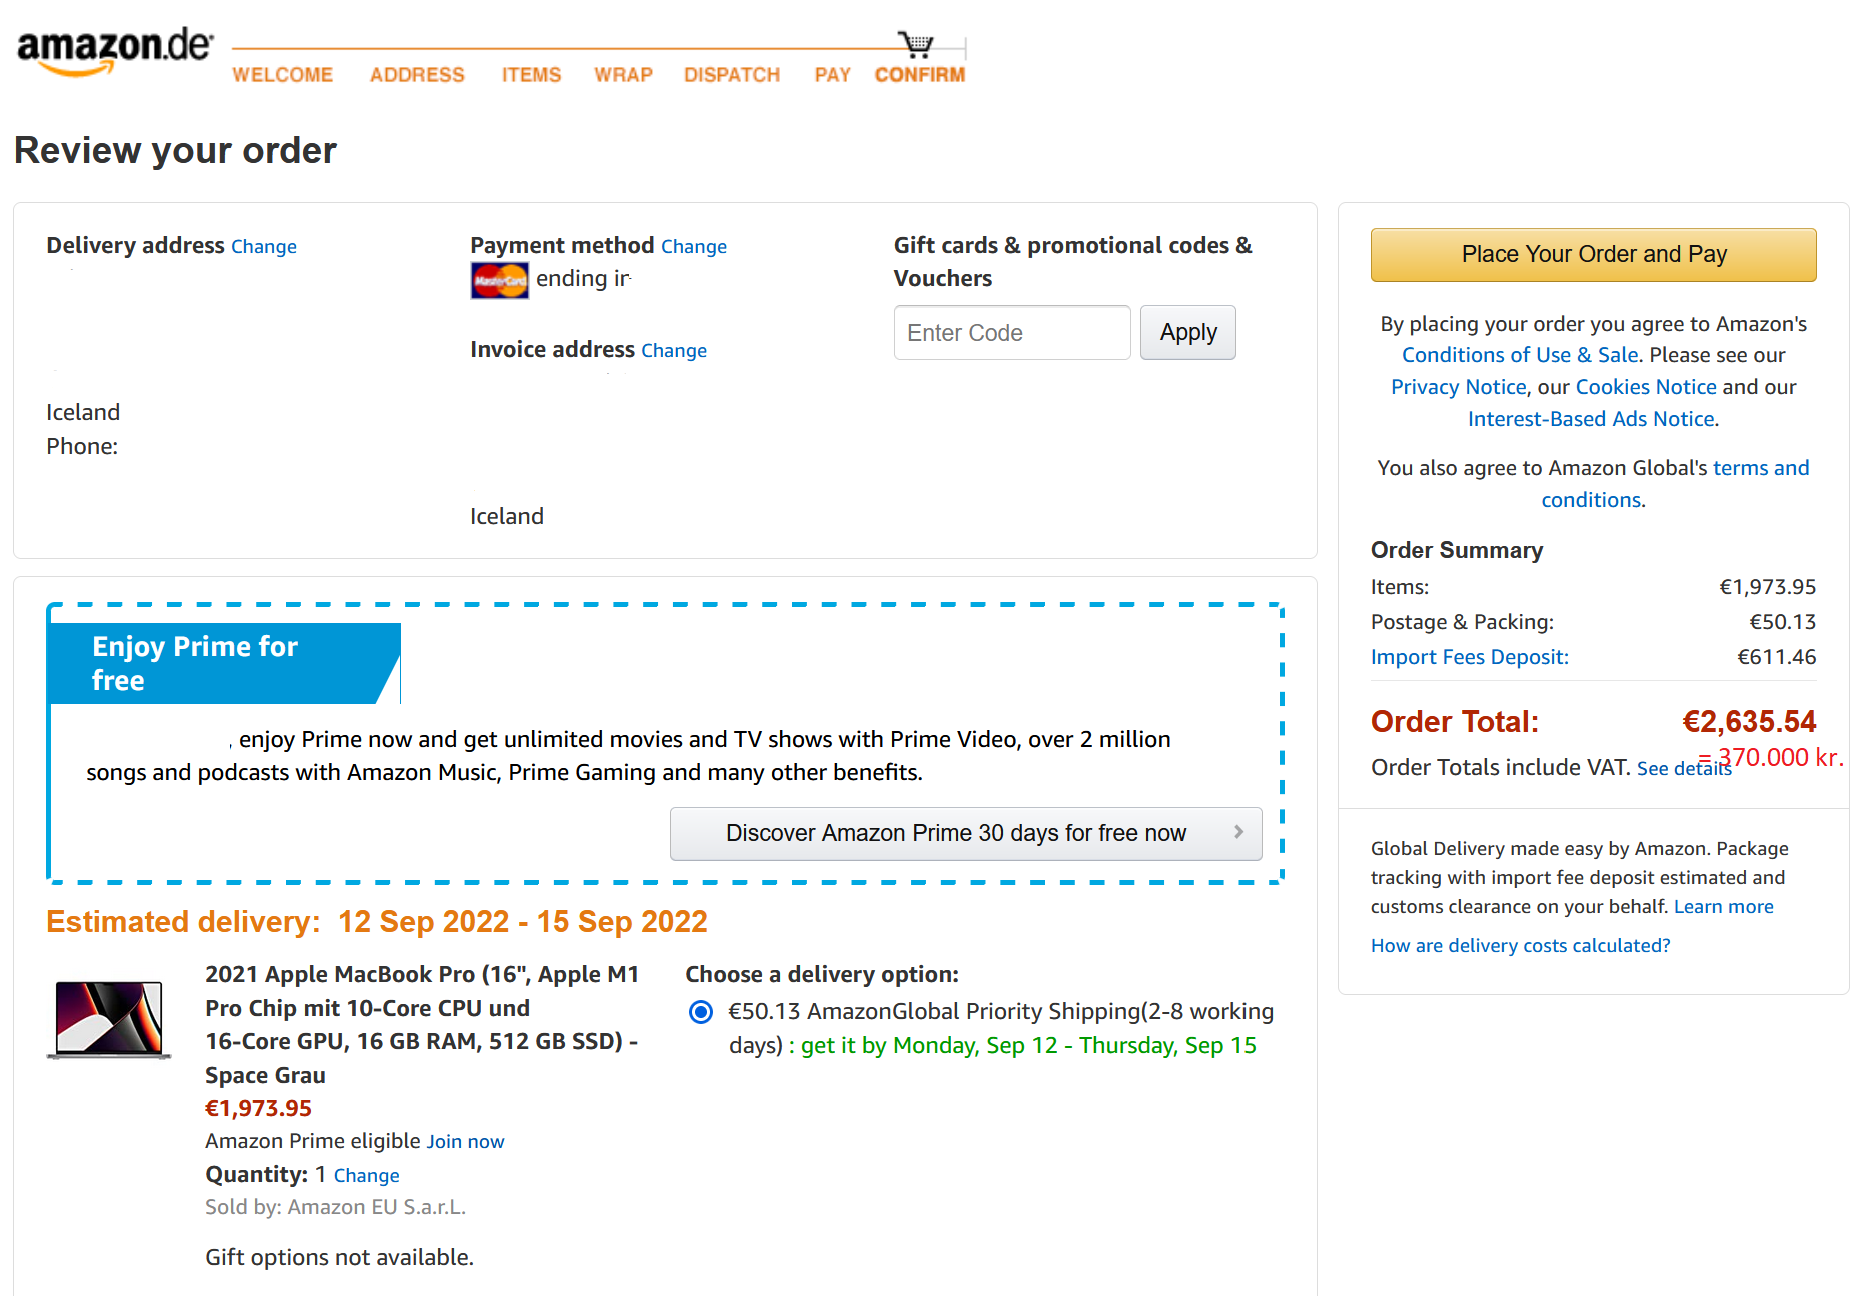1870x1296 pixels.
Task: Click the Mastercard payment method icon
Action: [498, 280]
